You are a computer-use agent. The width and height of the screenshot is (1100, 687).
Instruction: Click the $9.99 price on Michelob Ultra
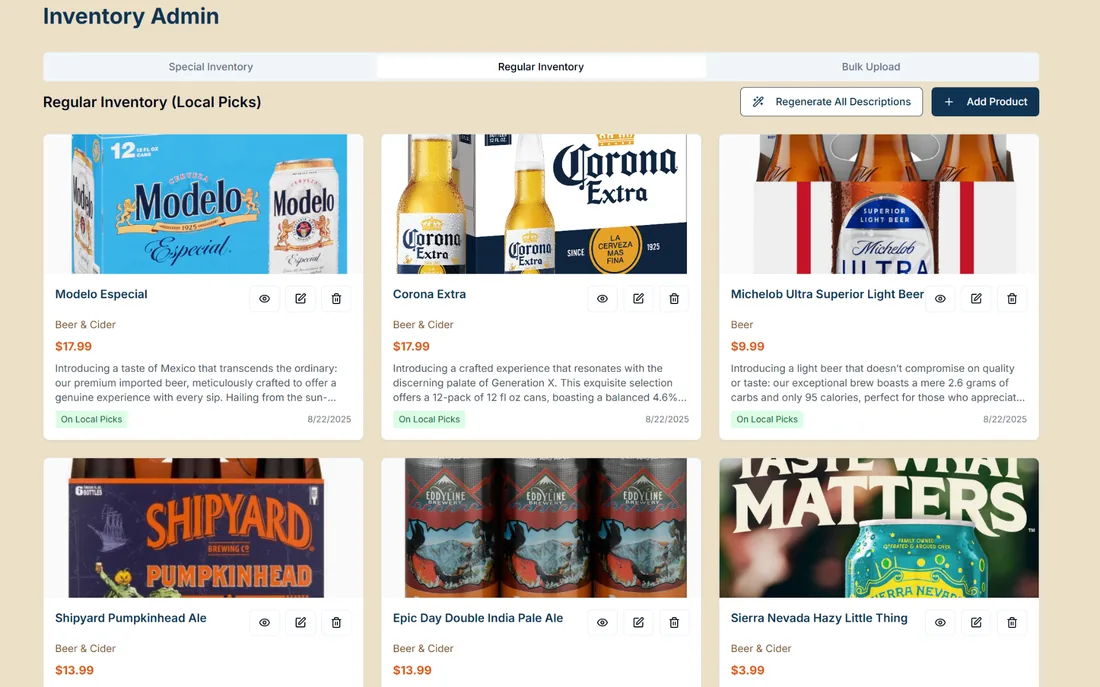click(x=748, y=346)
